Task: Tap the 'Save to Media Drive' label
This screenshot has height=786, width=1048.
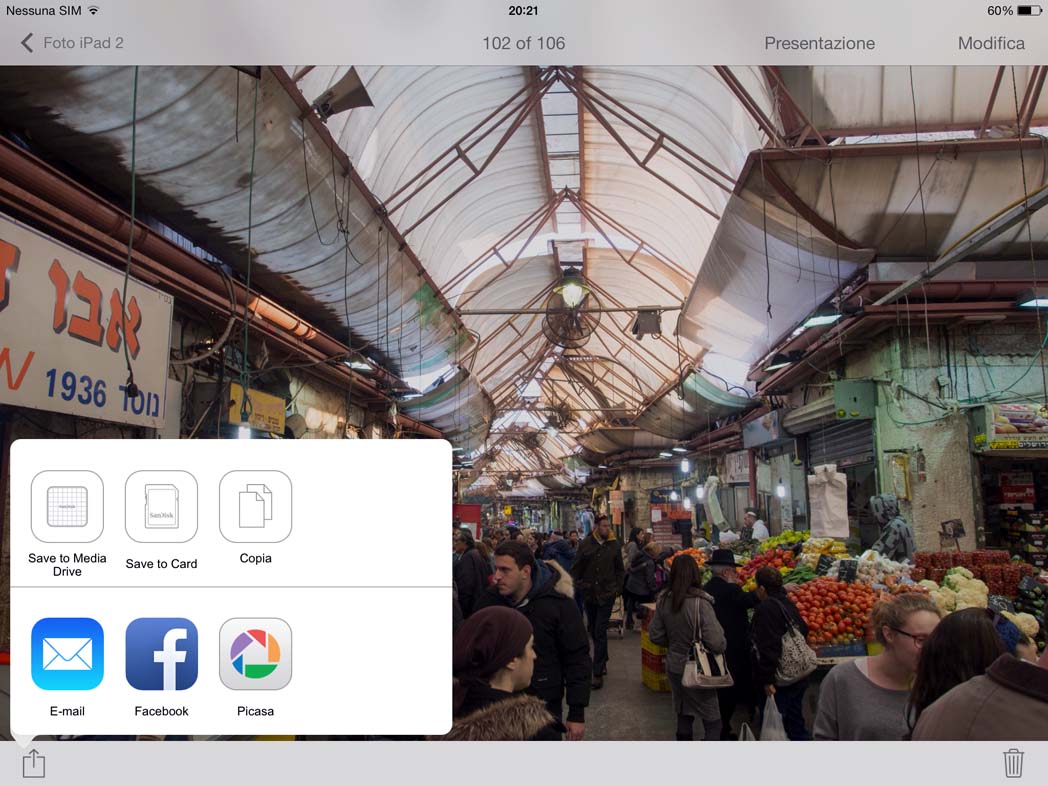Action: pos(67,565)
